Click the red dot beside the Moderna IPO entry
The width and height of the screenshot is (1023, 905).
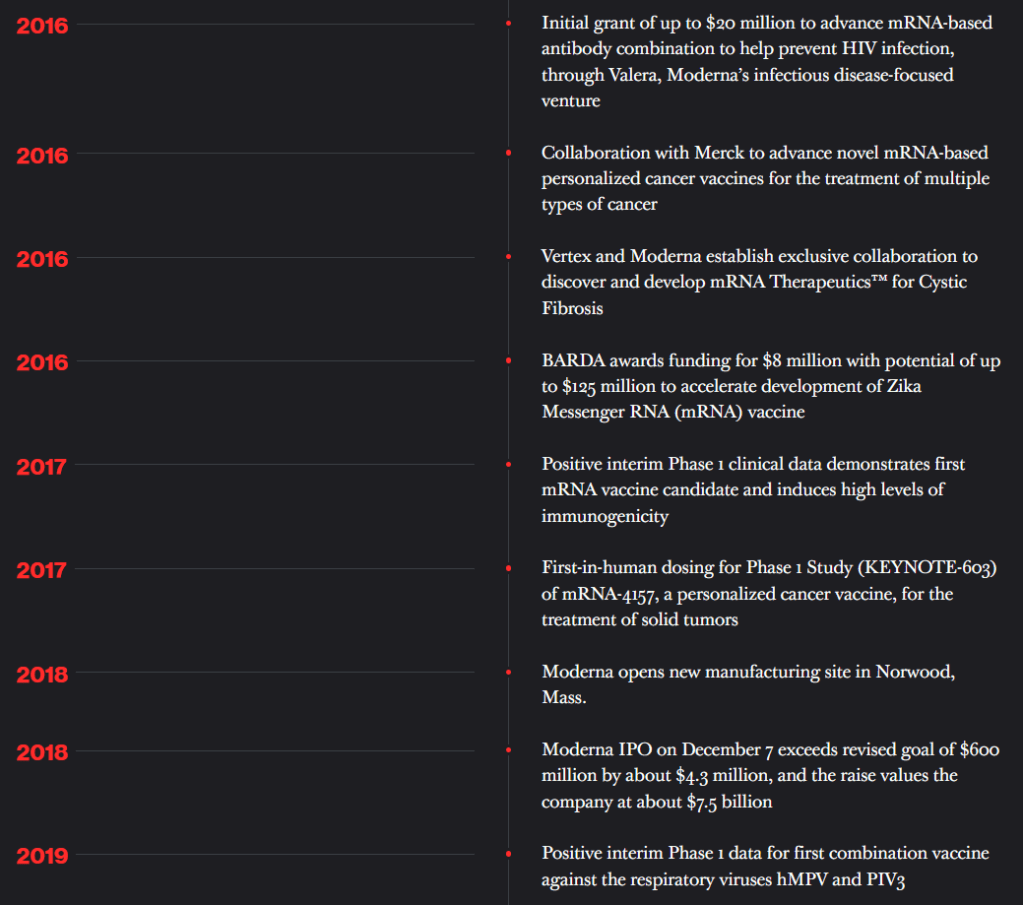(x=509, y=749)
